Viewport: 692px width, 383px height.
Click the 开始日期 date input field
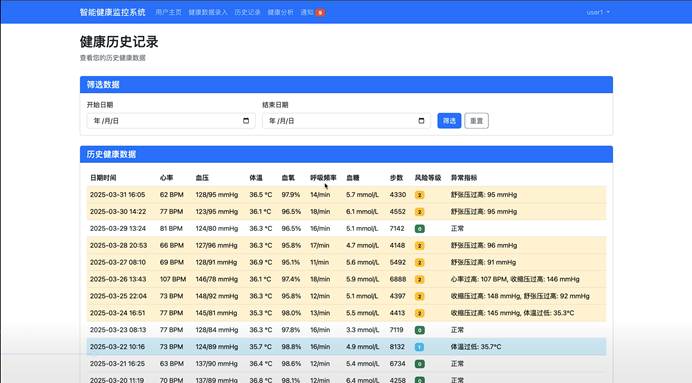[x=171, y=121]
